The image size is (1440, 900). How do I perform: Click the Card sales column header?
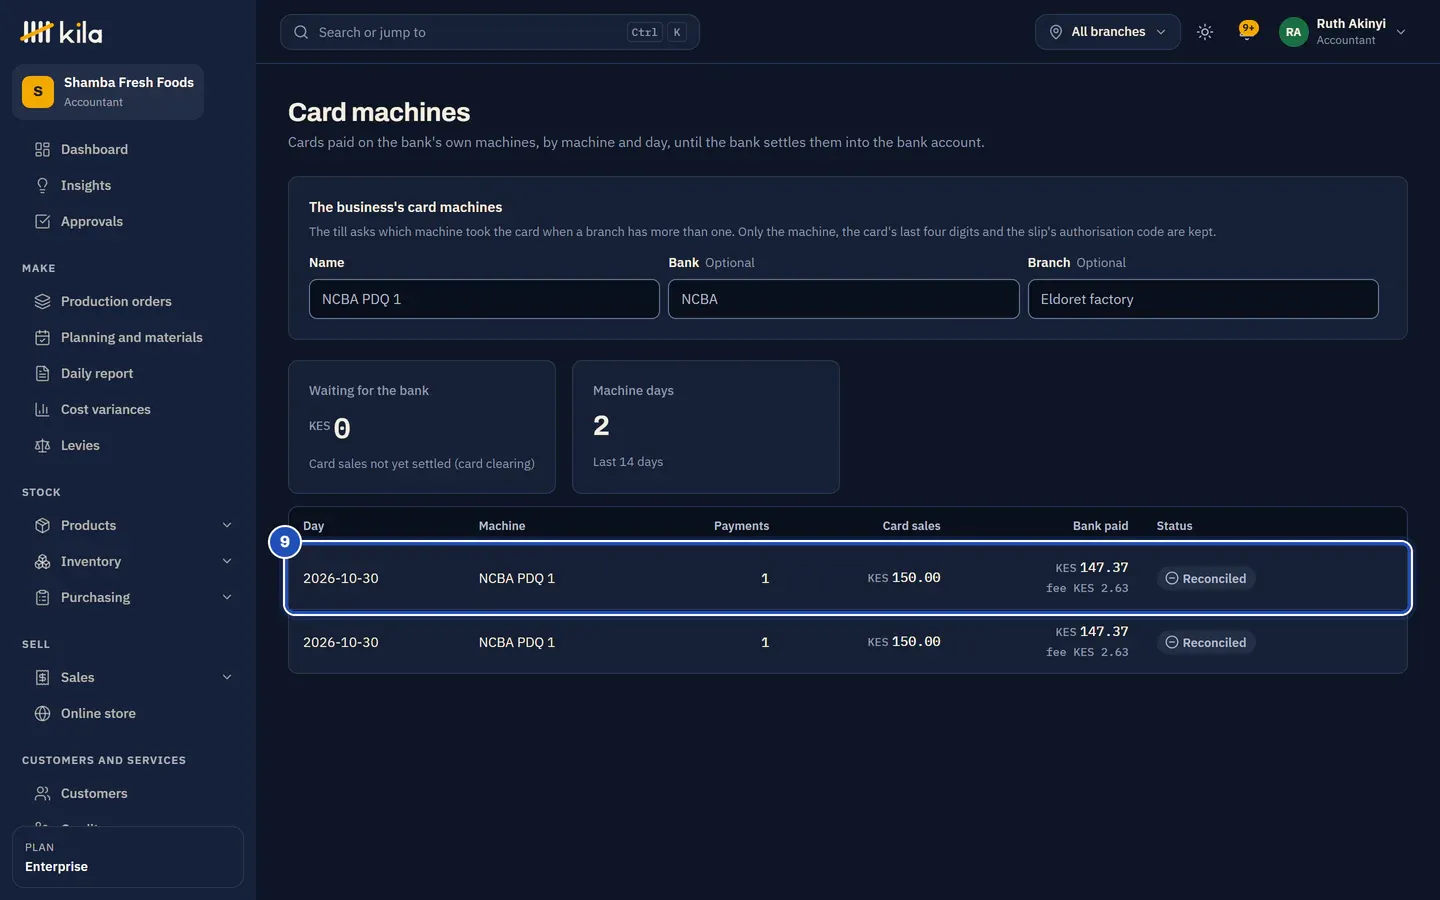click(x=911, y=526)
